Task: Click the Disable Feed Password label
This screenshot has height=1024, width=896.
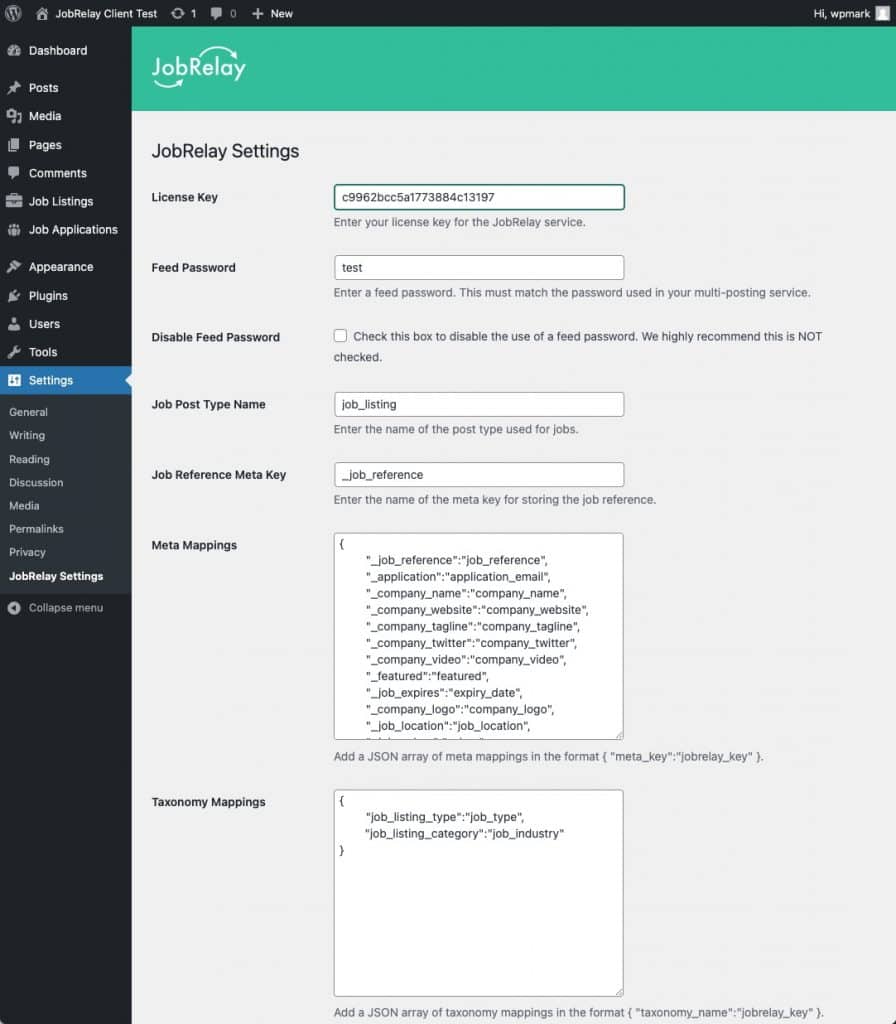Action: pos(216,337)
